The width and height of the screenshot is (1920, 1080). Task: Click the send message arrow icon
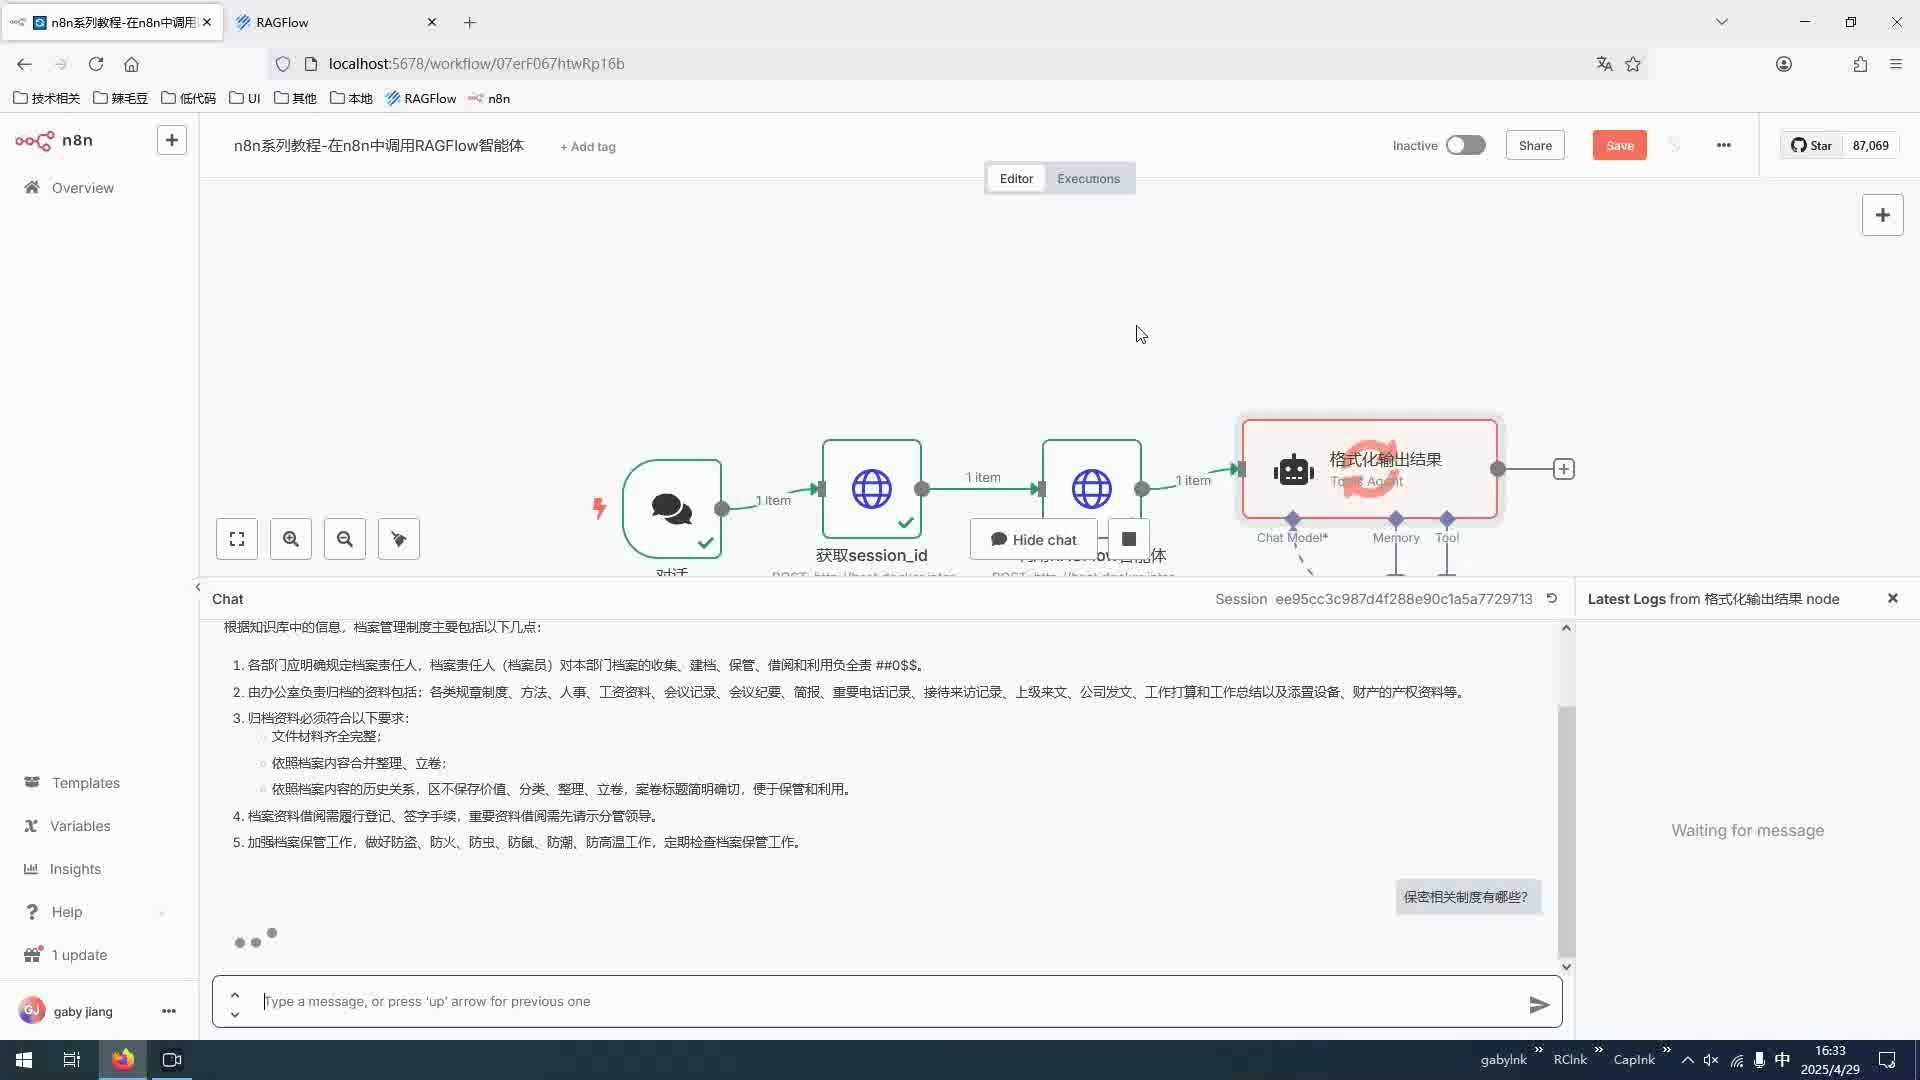1539,1004
